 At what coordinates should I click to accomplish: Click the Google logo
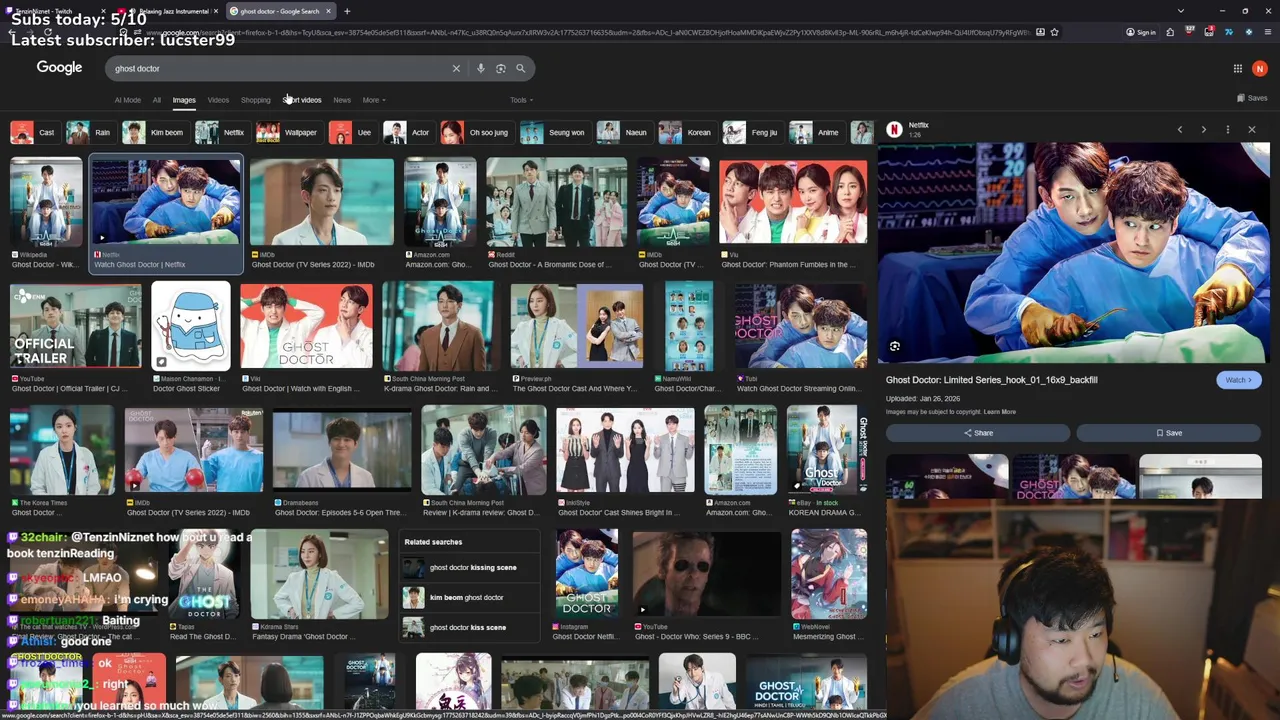point(59,68)
